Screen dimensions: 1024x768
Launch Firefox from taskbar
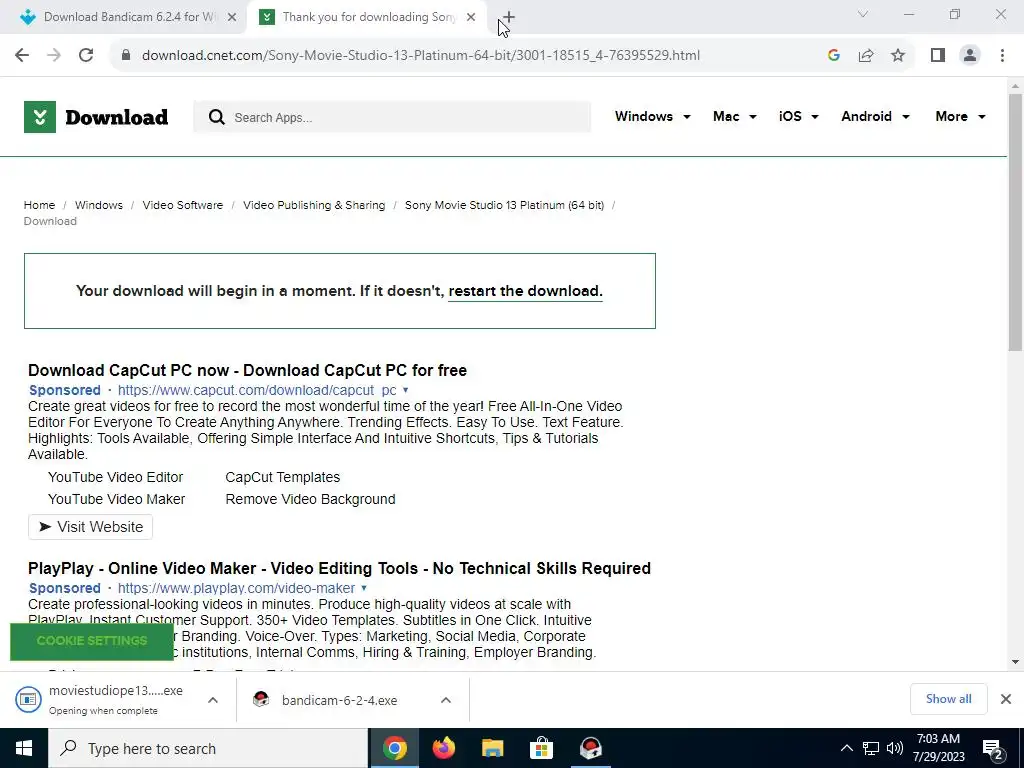point(444,748)
